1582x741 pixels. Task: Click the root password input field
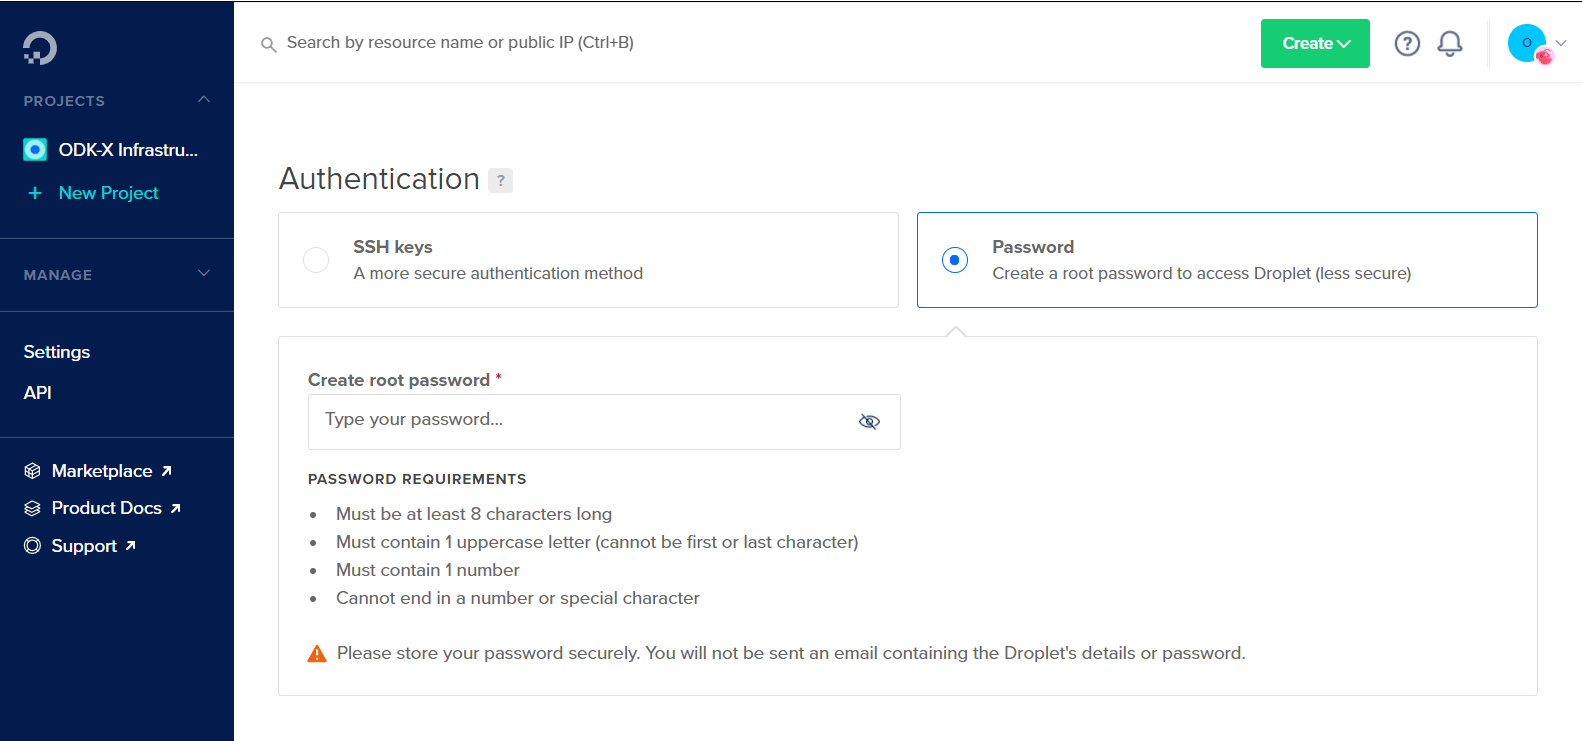(604, 422)
